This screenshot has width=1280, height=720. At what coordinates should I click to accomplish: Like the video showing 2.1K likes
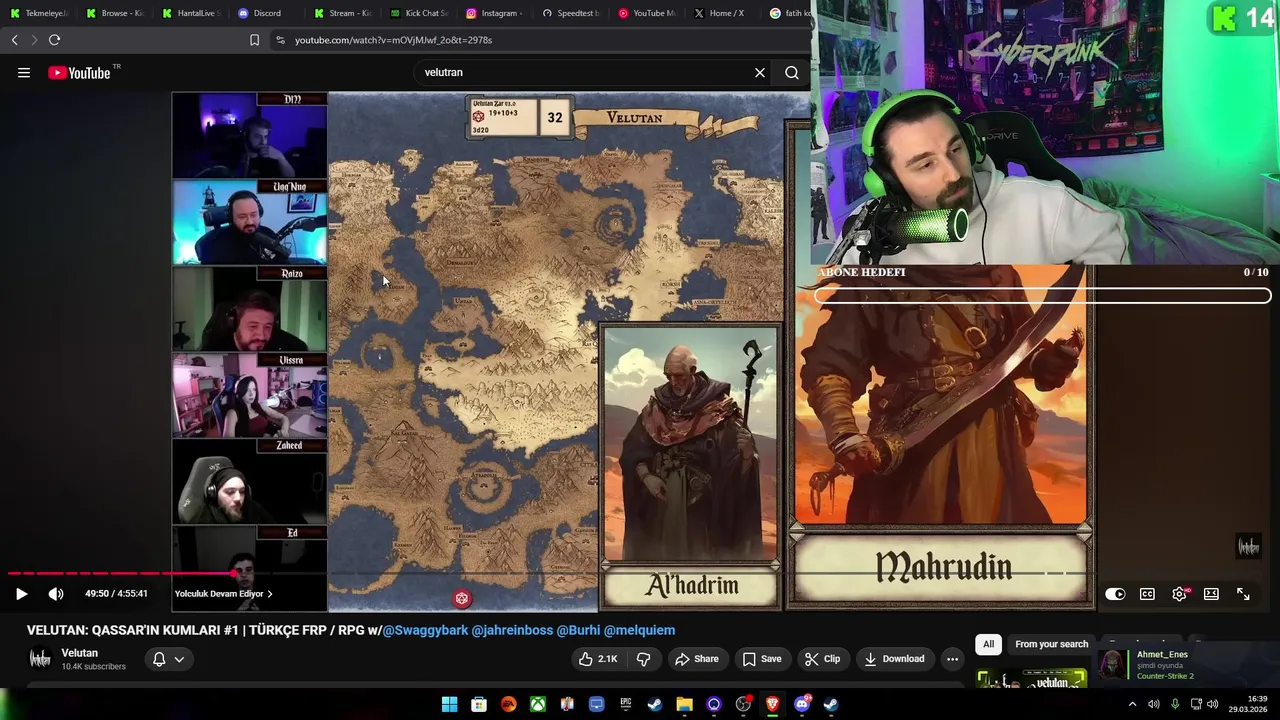point(598,659)
